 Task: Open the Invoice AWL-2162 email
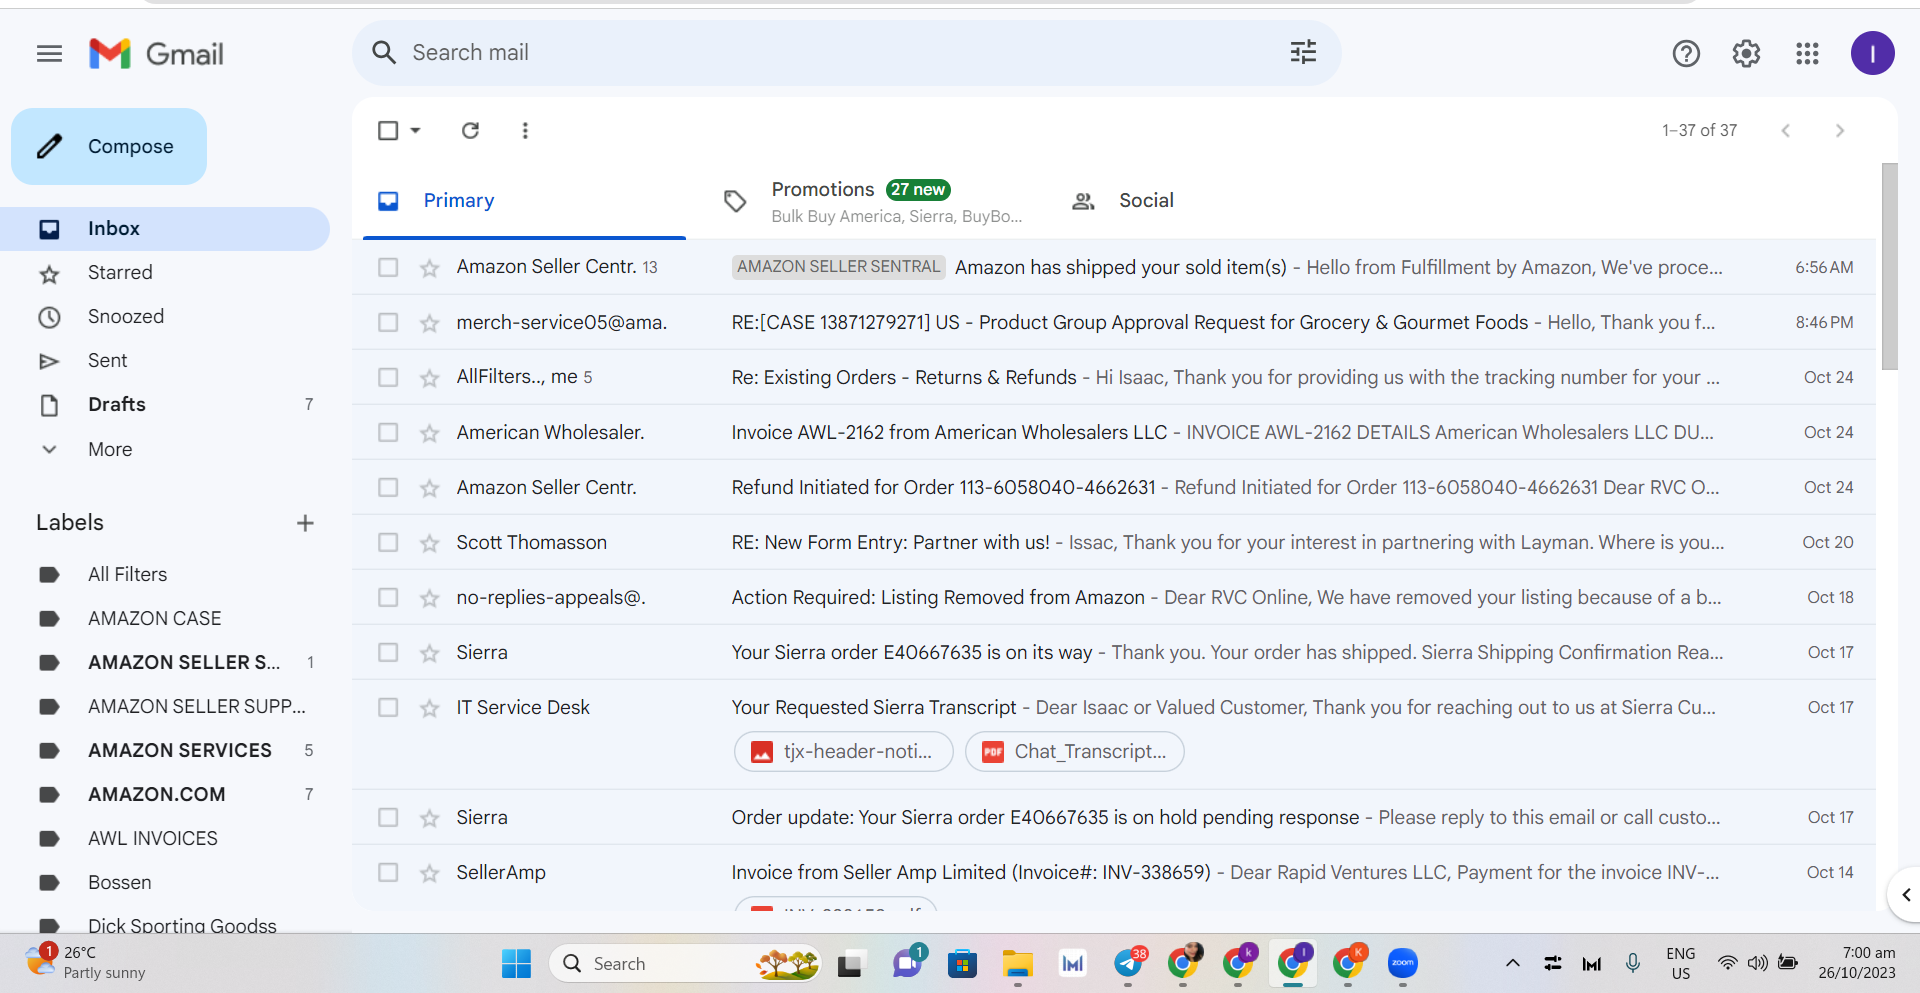(x=1114, y=432)
